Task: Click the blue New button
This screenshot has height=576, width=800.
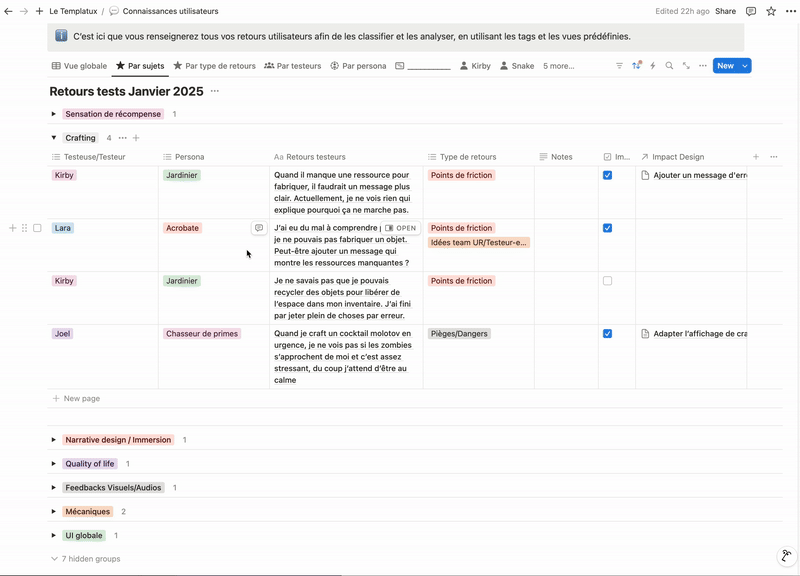Action: 726,66
